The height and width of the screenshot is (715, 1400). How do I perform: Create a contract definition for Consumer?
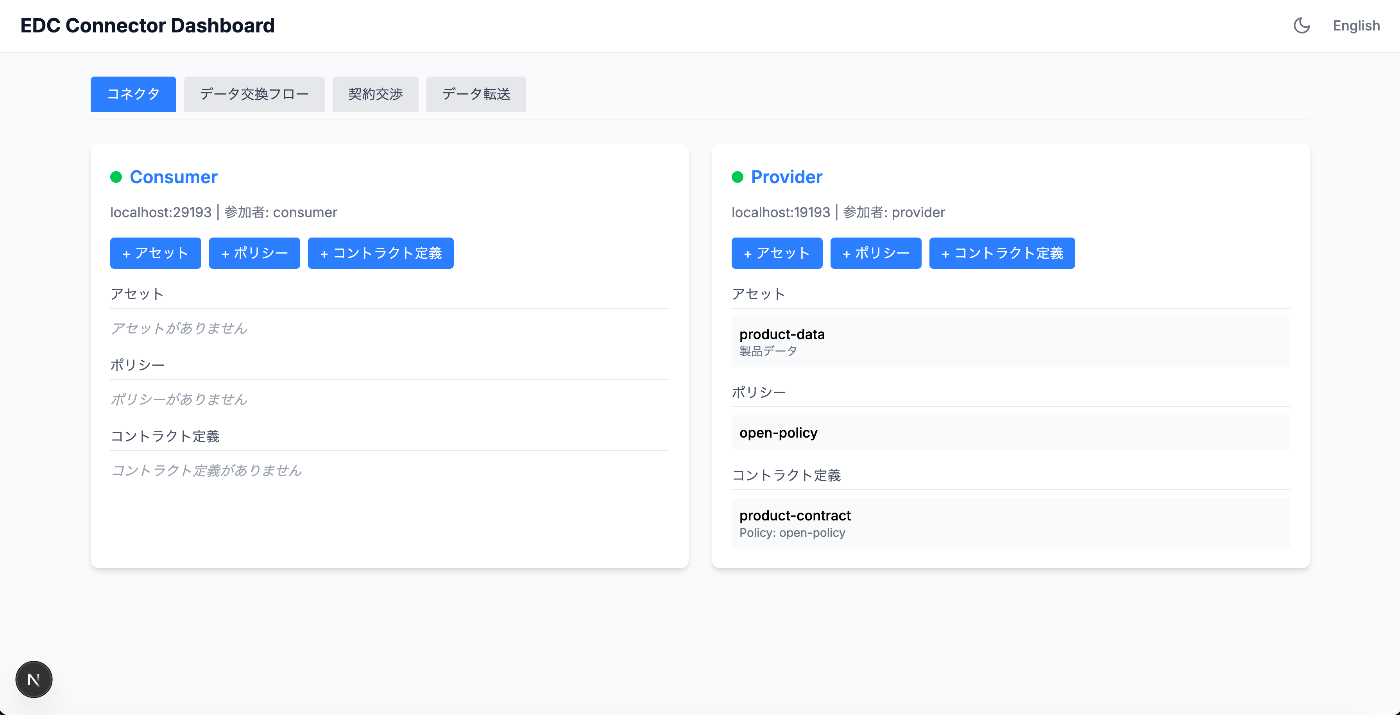point(381,253)
